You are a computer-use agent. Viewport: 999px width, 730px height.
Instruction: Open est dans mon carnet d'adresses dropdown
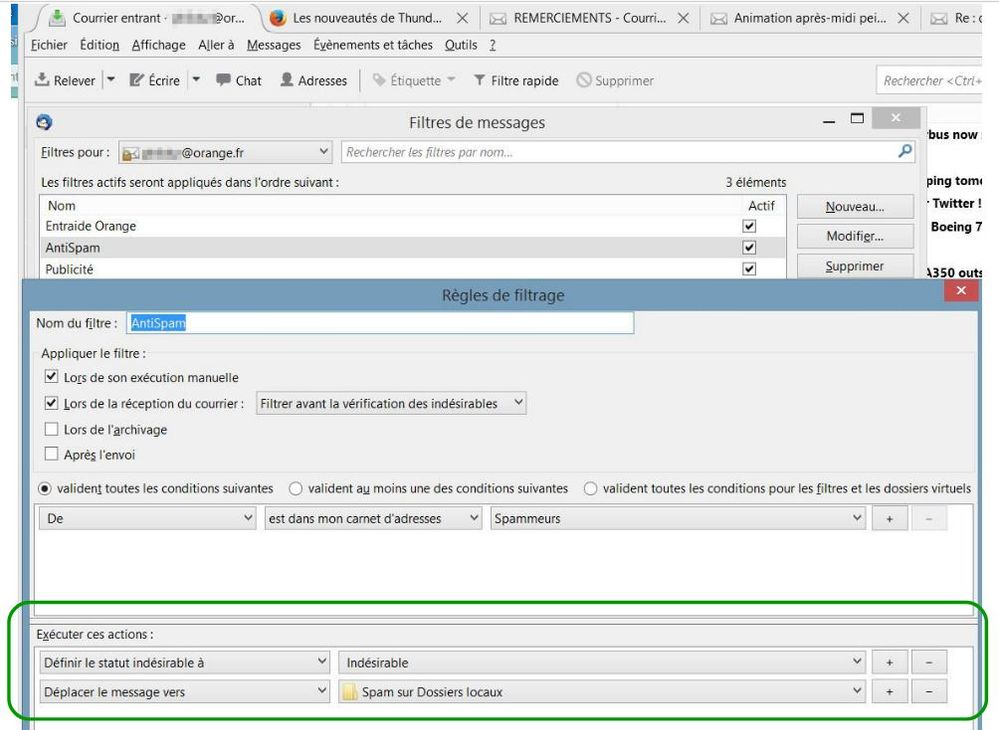click(x=374, y=519)
